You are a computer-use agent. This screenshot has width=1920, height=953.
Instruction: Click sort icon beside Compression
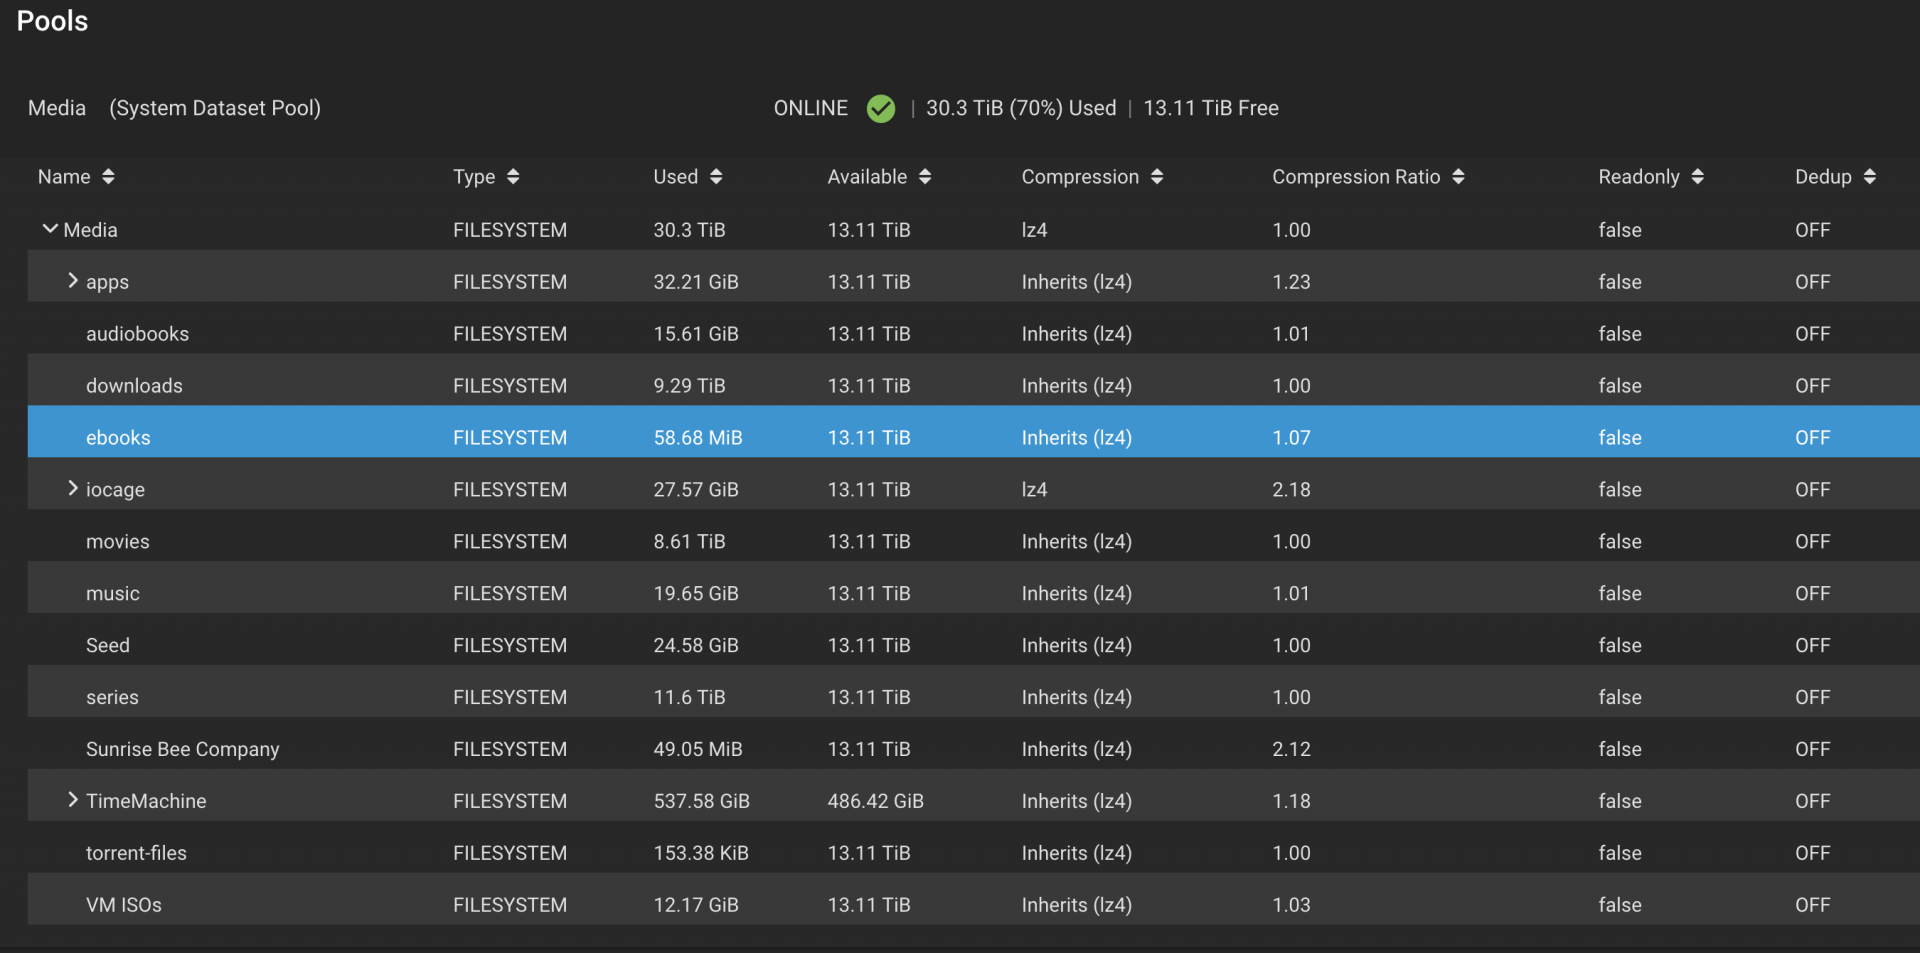click(x=1157, y=177)
